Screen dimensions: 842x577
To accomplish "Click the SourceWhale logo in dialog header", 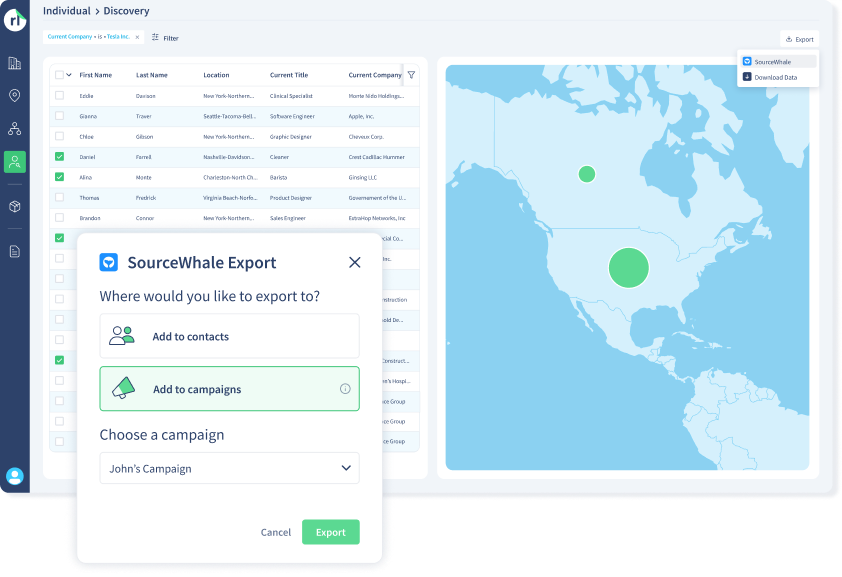I will coord(108,262).
